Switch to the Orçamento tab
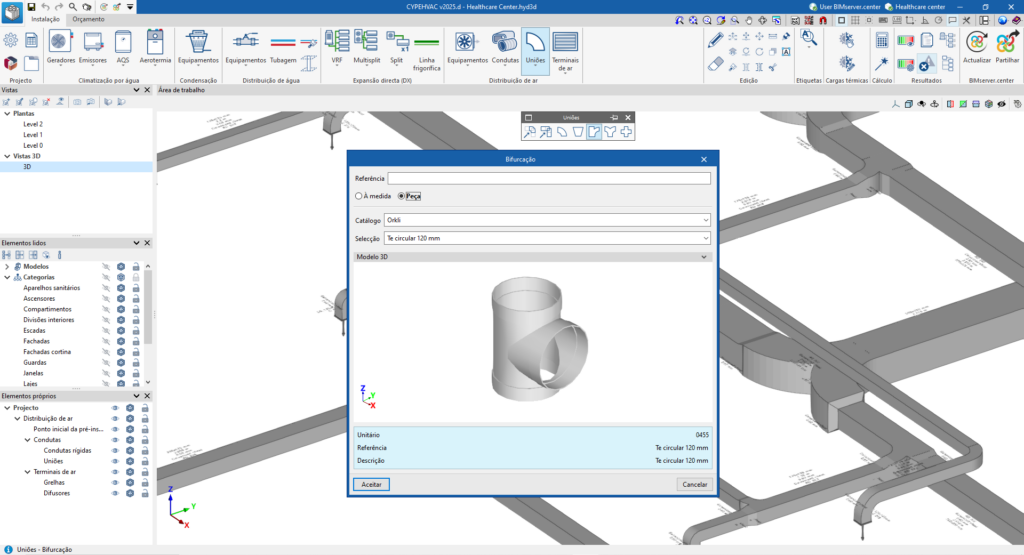1024x555 pixels. pos(88,19)
